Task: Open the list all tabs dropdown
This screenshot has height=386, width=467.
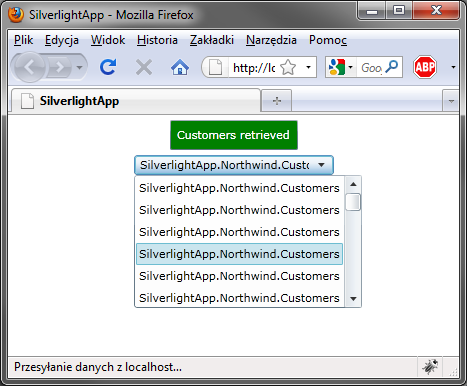Action: (451, 101)
